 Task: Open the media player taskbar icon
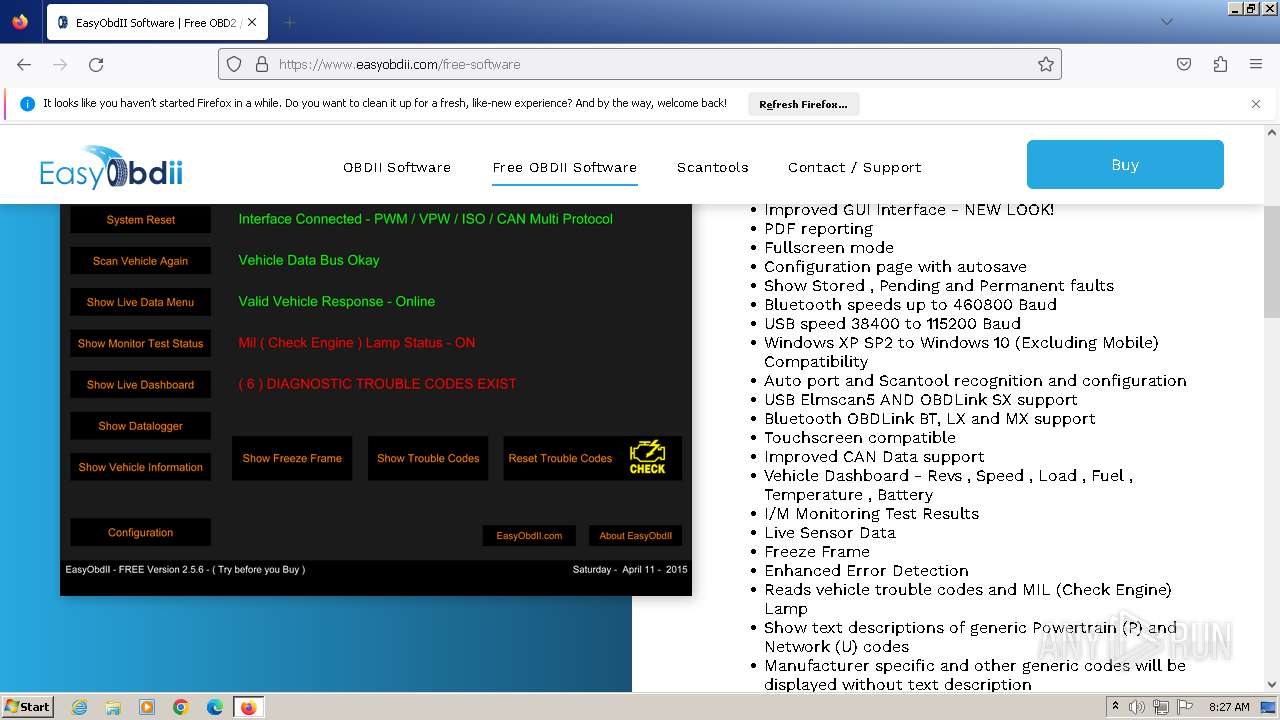tap(147, 707)
